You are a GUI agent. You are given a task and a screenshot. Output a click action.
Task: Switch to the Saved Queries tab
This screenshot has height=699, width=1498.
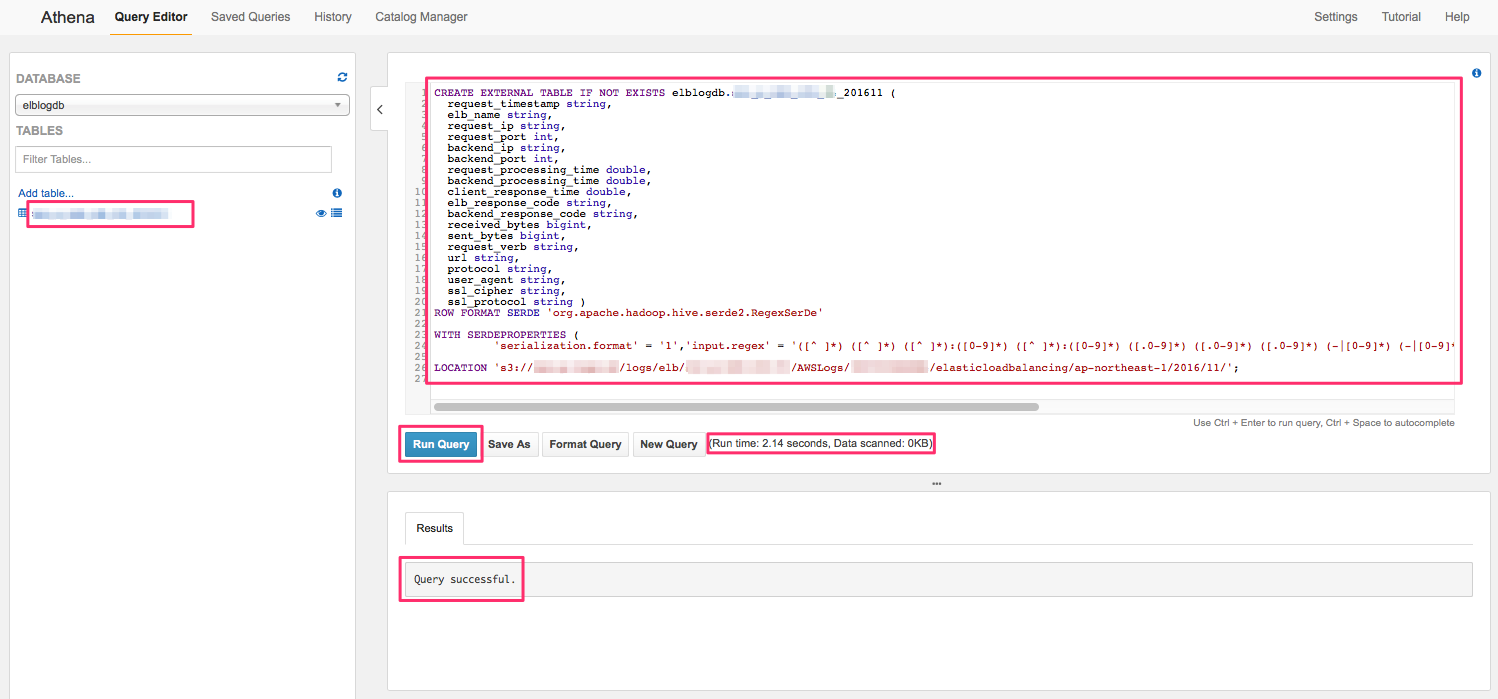click(x=250, y=17)
